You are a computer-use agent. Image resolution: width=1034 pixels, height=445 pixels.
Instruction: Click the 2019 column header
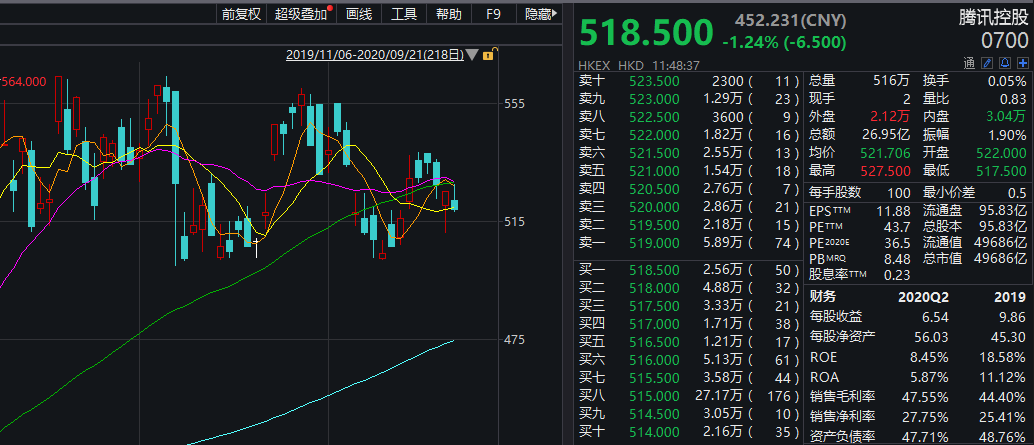tap(1010, 297)
